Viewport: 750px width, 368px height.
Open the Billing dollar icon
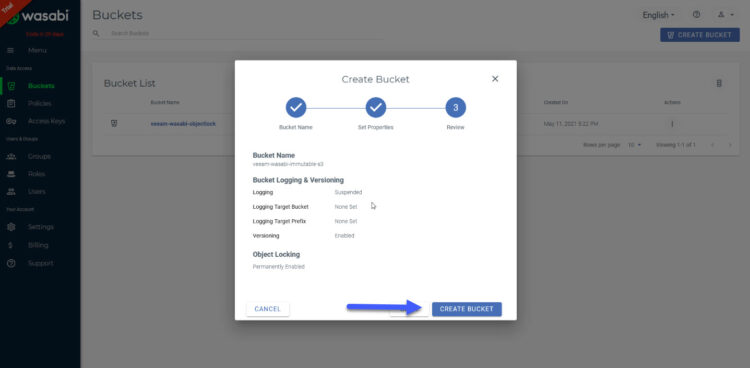11,245
